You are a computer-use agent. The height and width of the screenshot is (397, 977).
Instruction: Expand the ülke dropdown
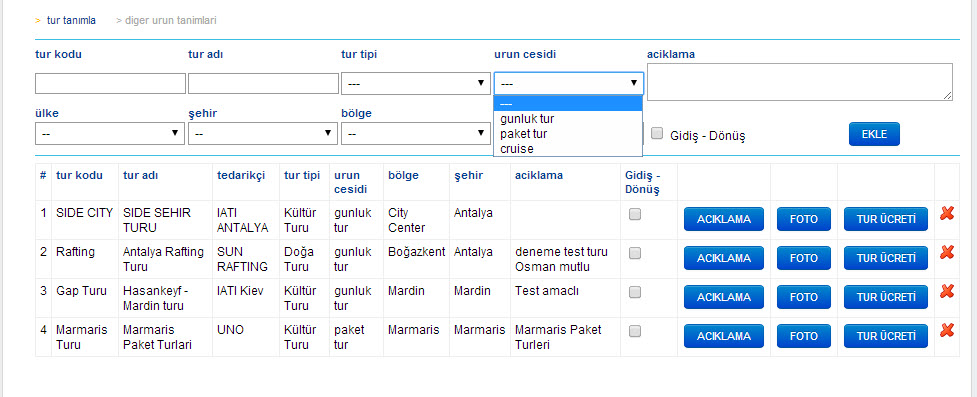point(110,133)
